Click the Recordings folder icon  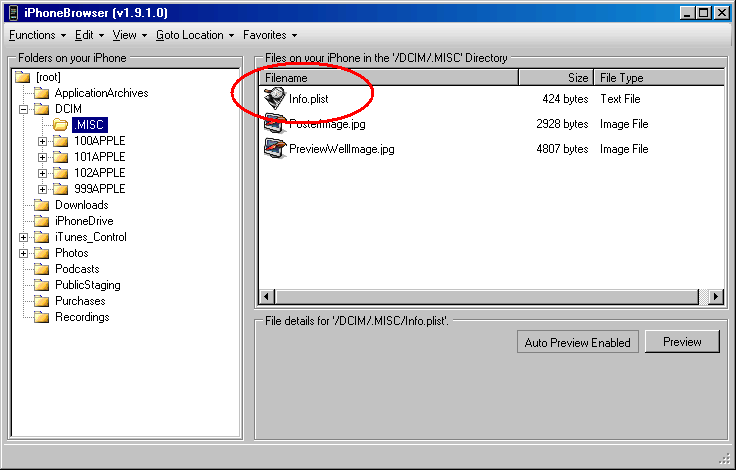(x=41, y=317)
